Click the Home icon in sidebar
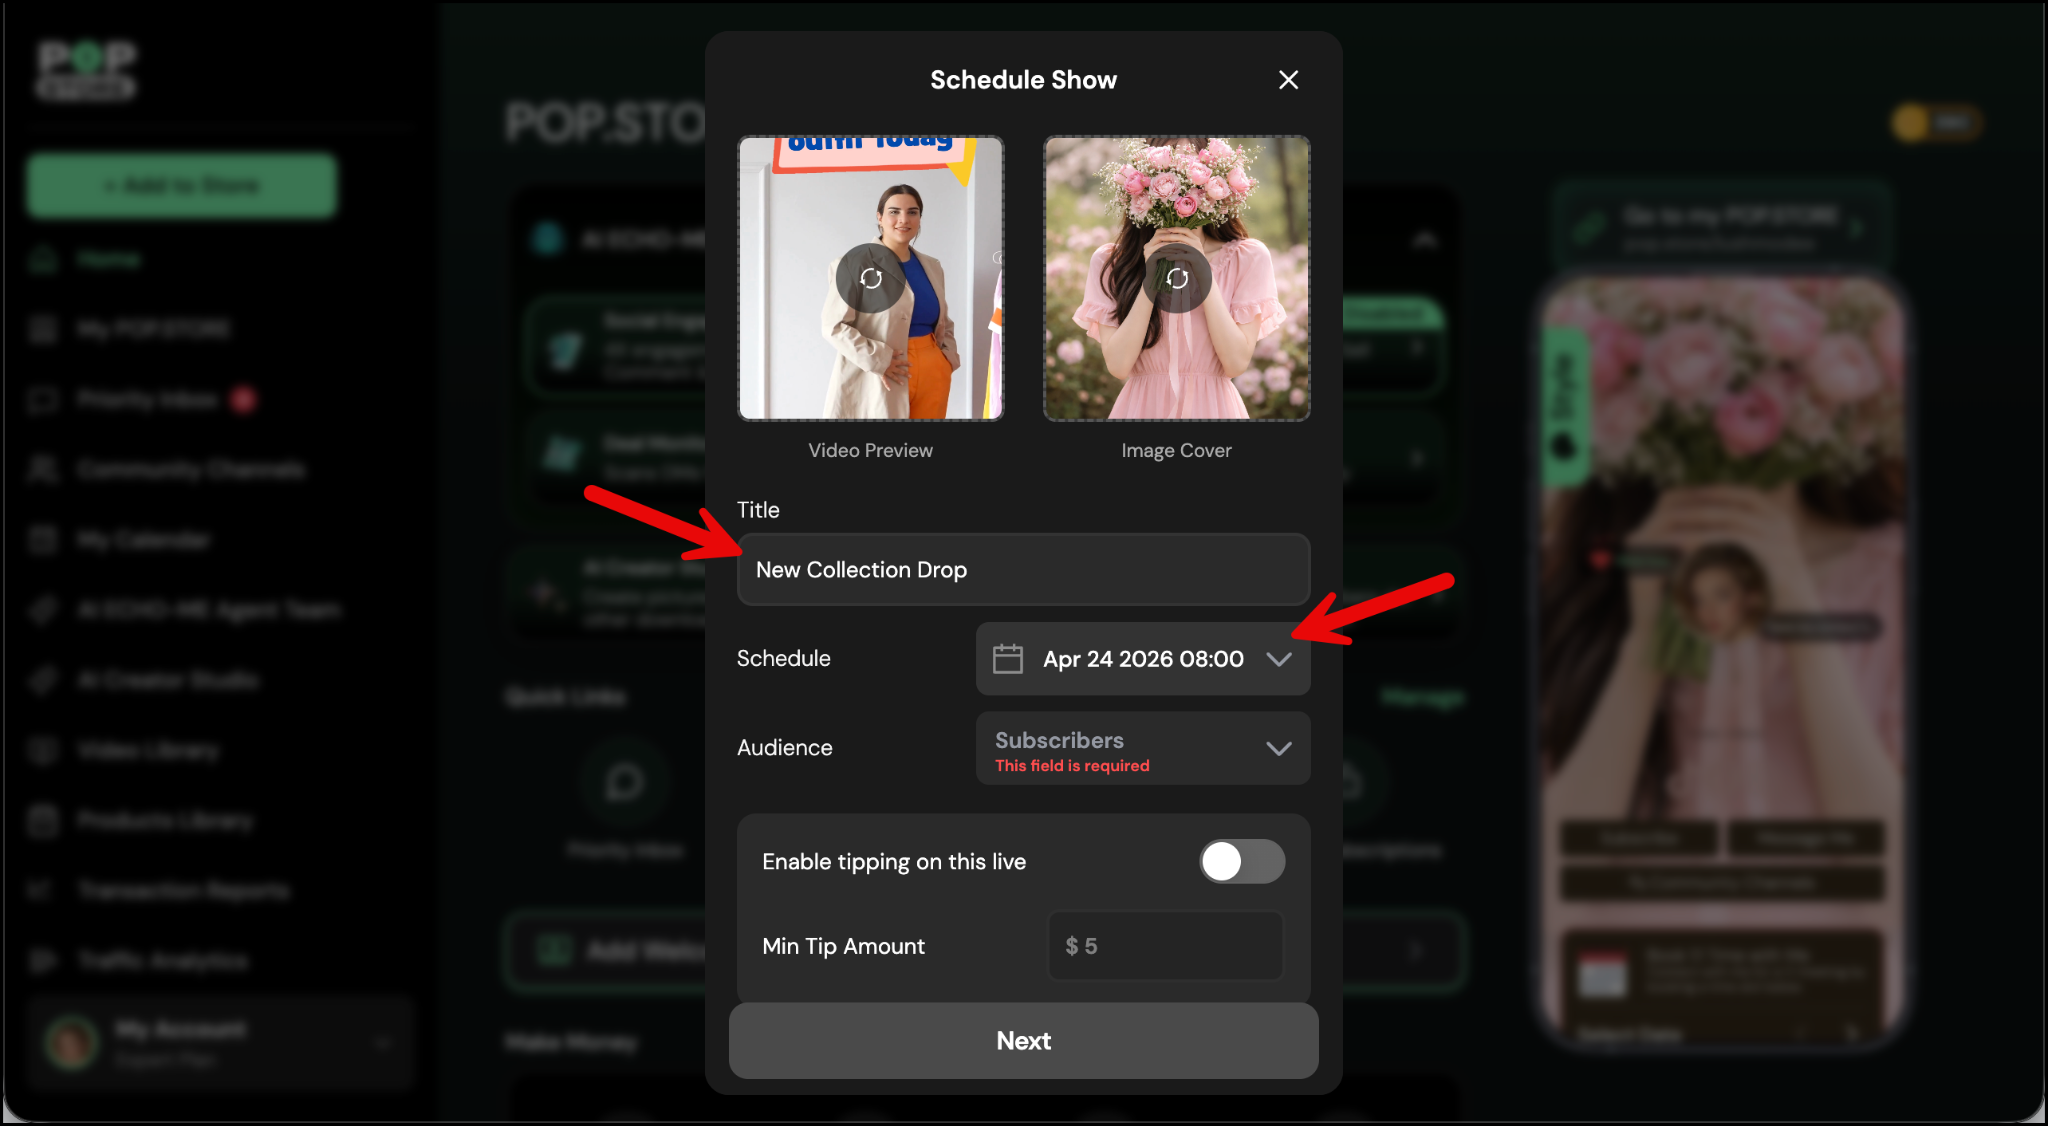The image size is (2048, 1126). click(42, 259)
